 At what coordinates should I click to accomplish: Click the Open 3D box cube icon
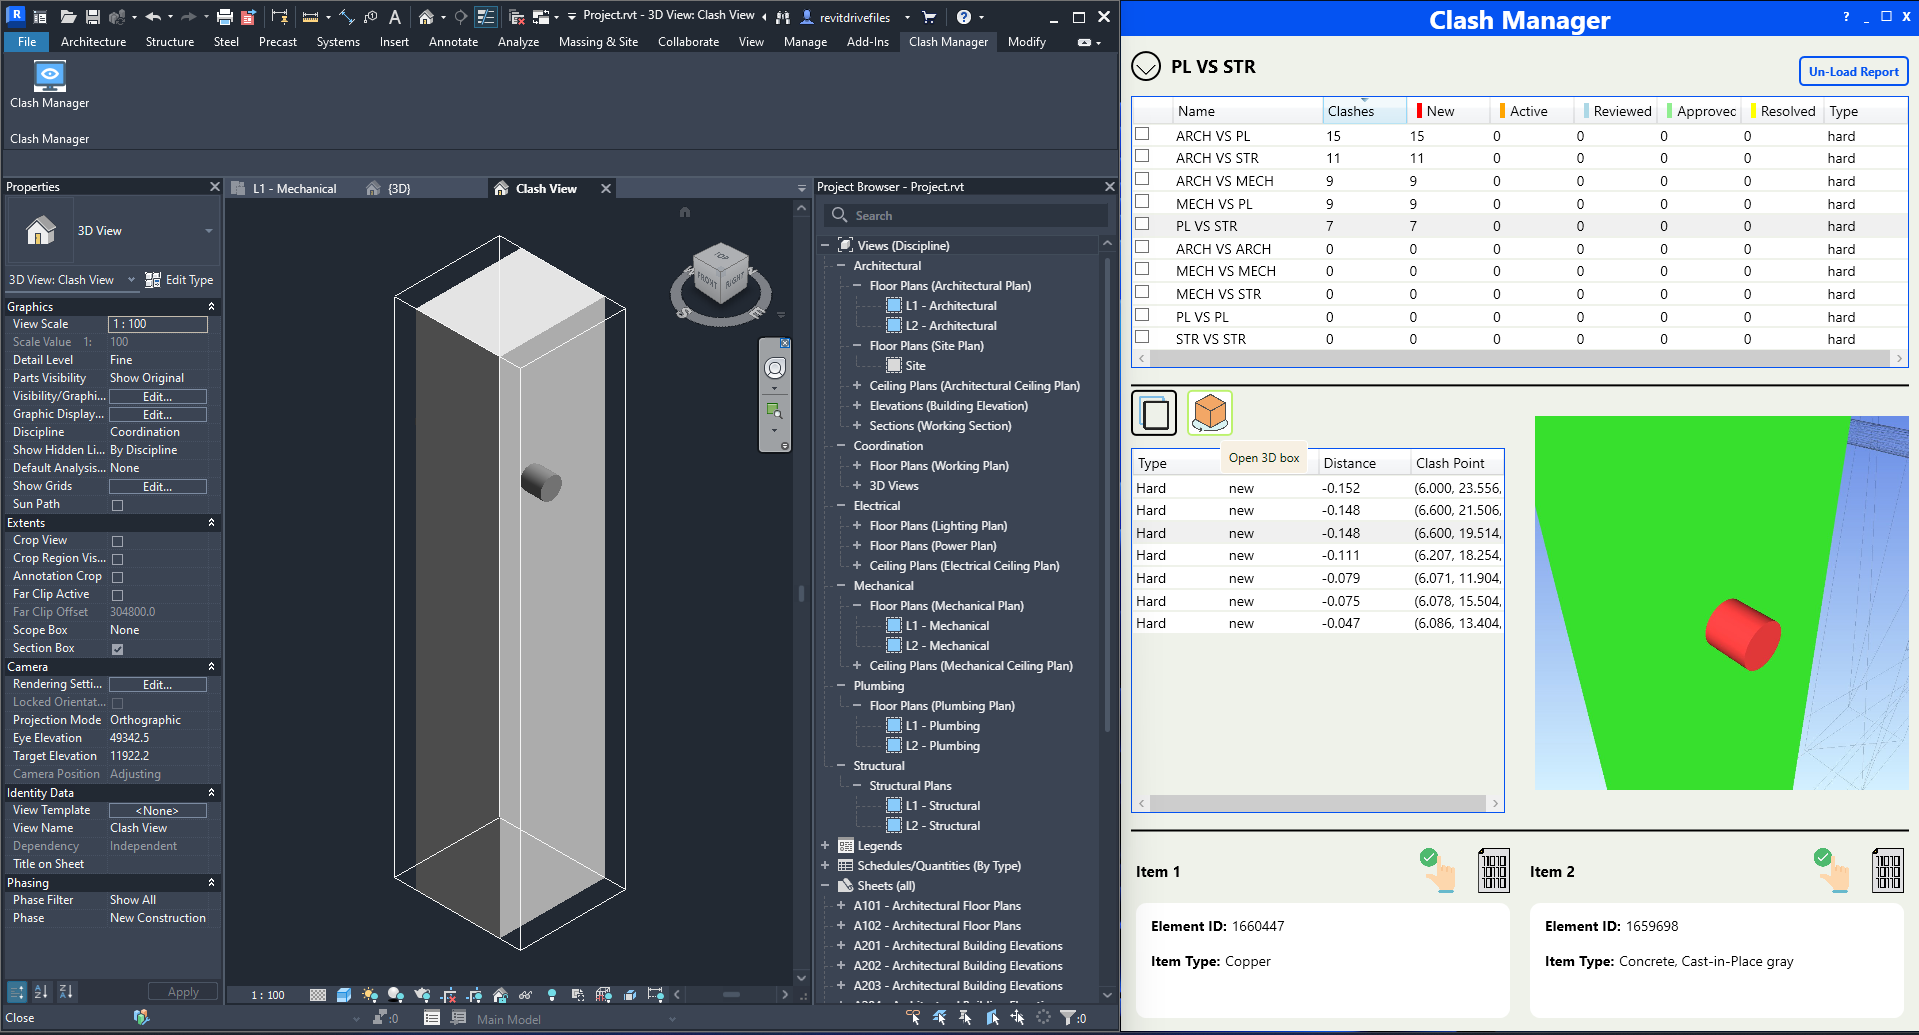(1210, 412)
